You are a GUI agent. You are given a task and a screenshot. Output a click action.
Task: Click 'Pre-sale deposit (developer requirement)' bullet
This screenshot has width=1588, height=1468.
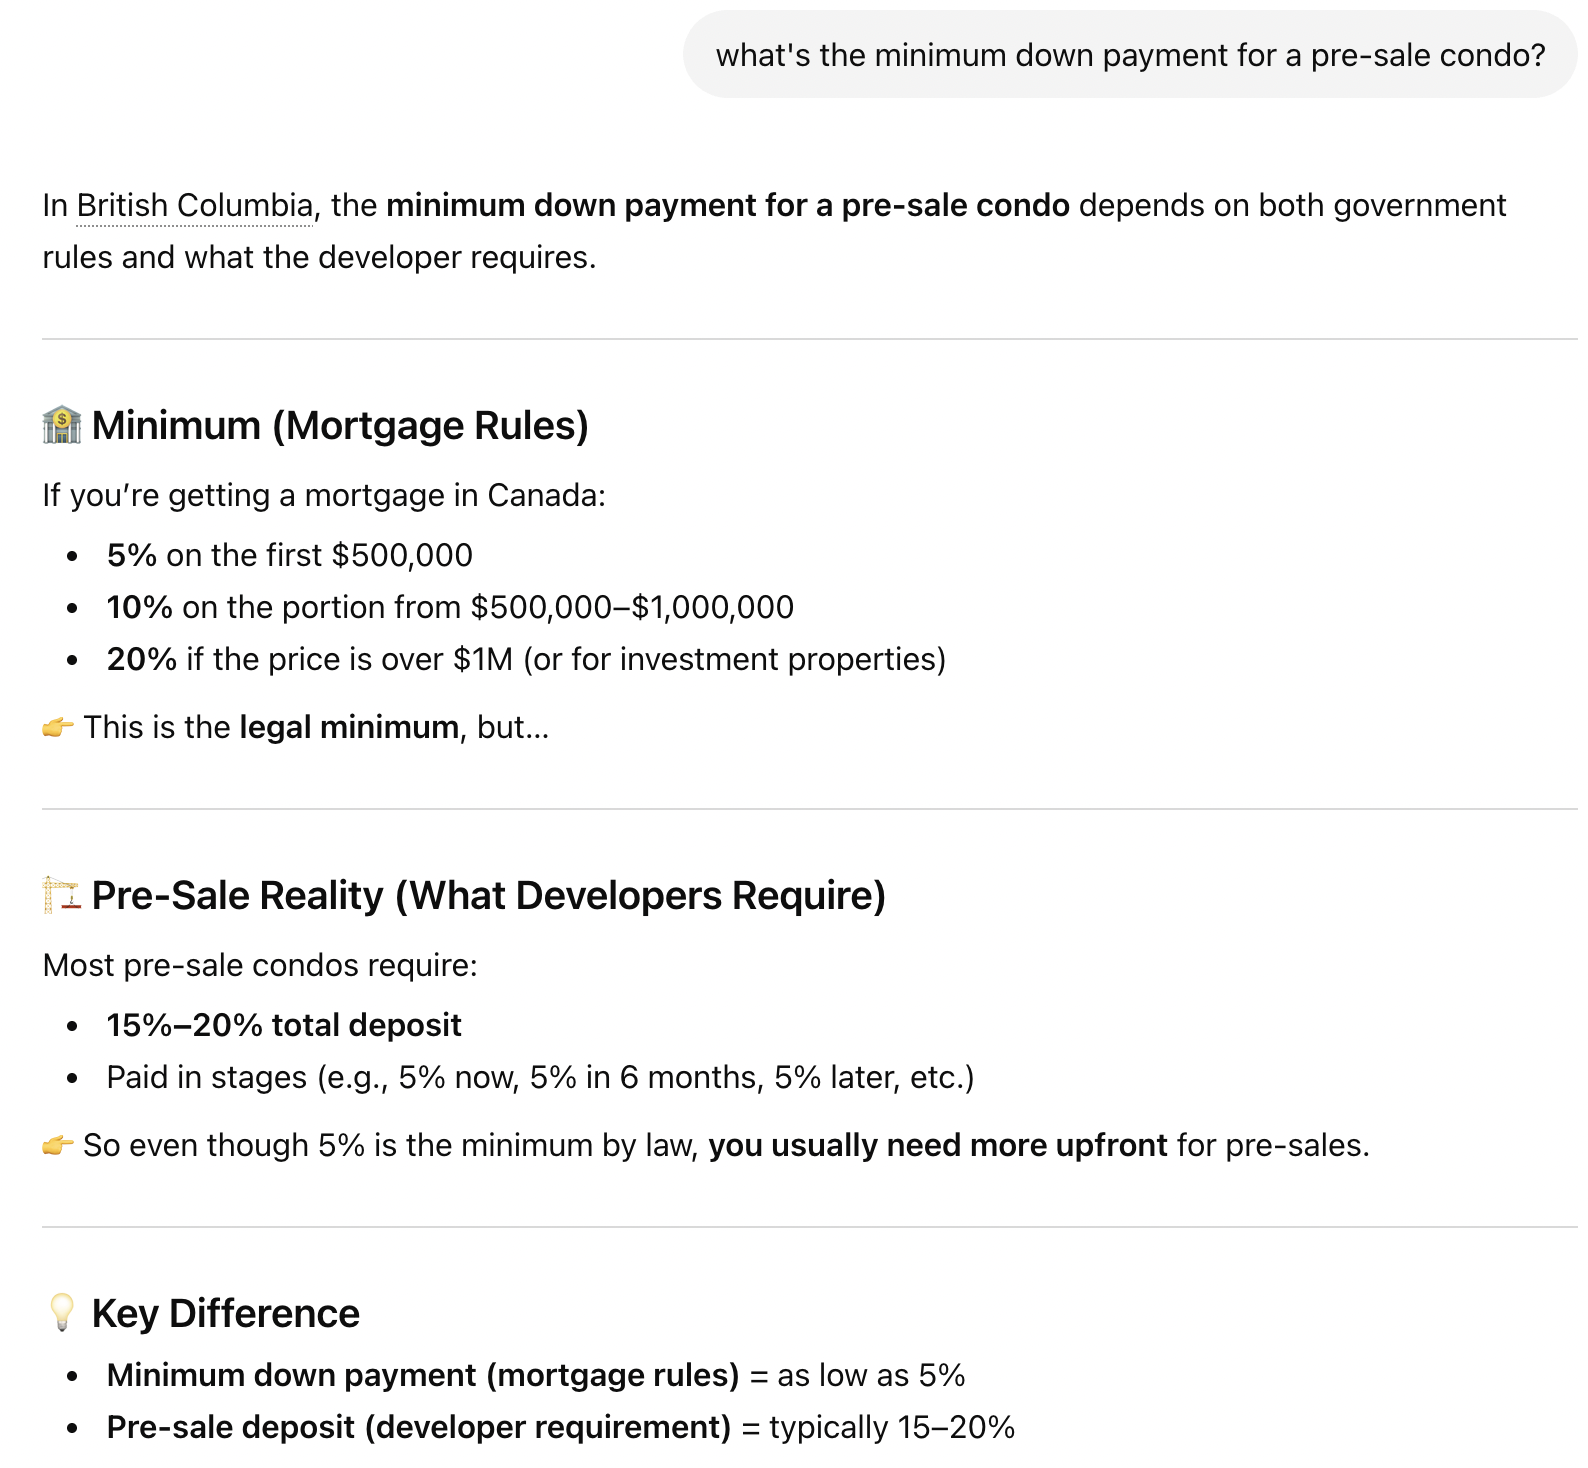coord(419,1427)
